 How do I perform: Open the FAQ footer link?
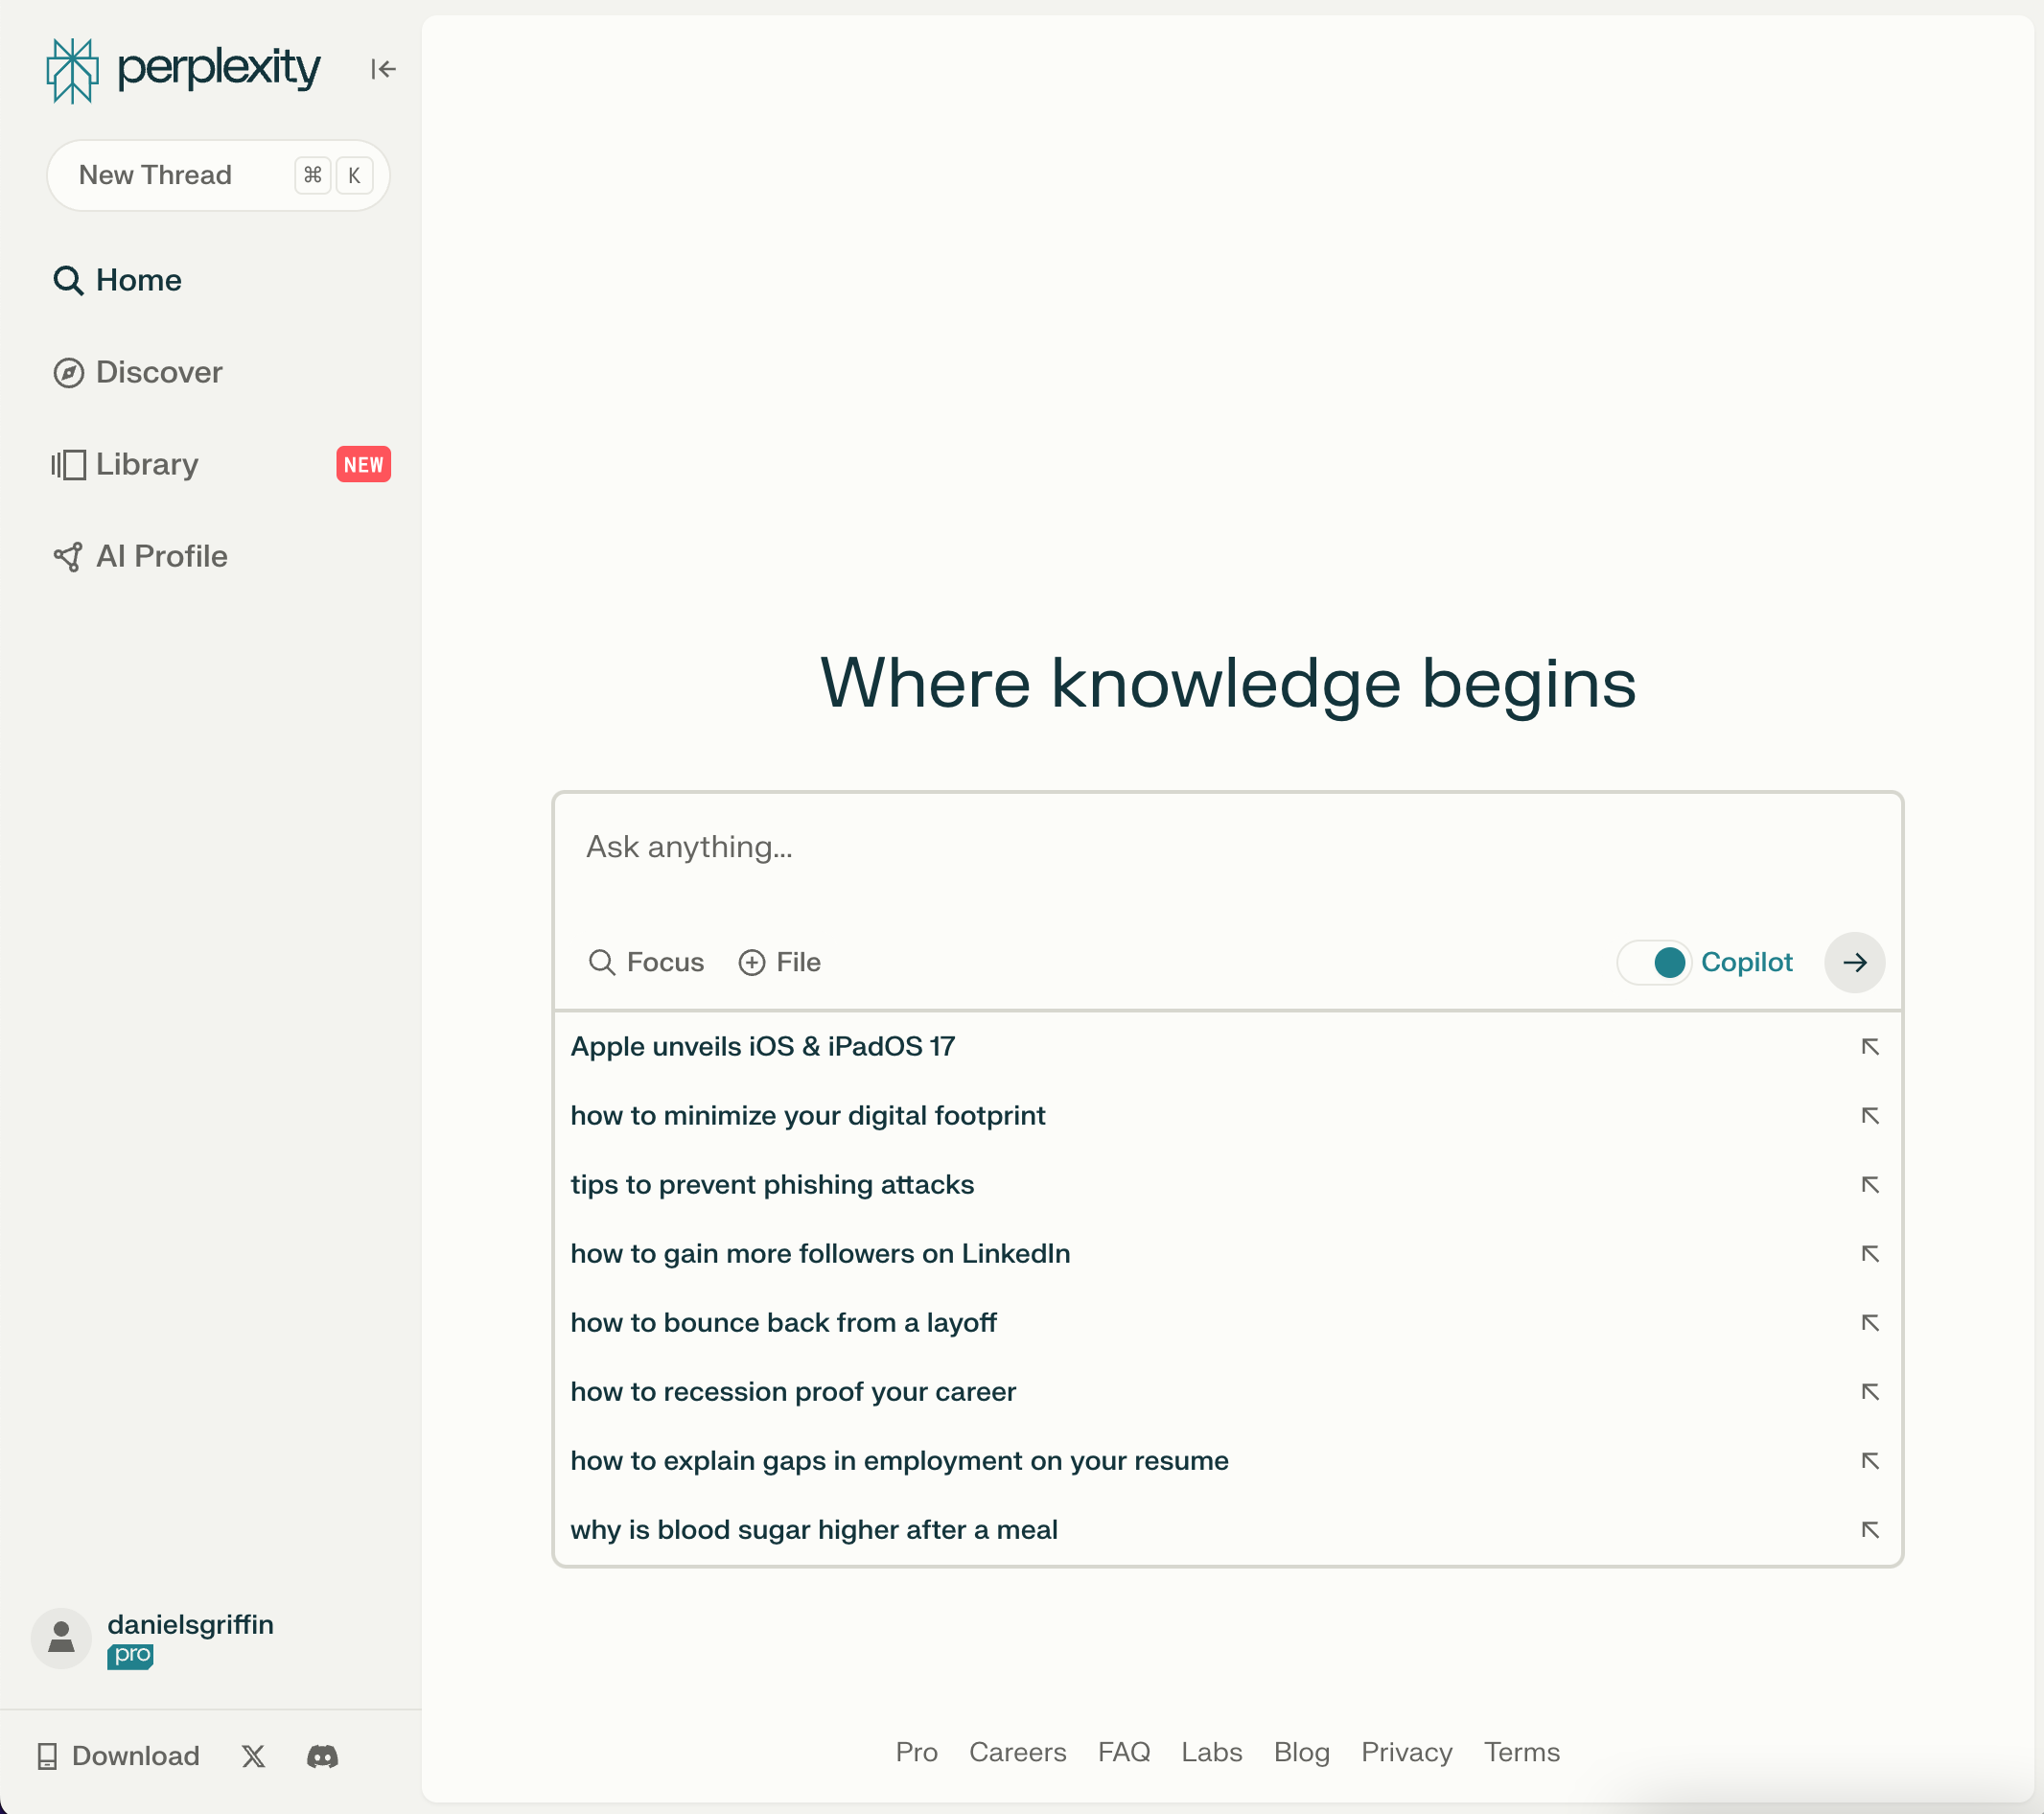1124,1752
